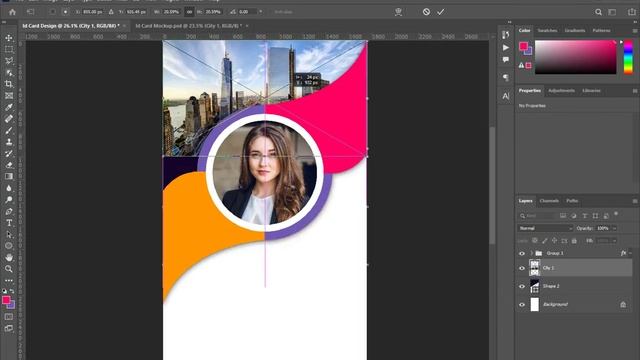This screenshot has height=360, width=640.
Task: Switch to the Id Card Mockup document tab
Action: click(x=188, y=26)
